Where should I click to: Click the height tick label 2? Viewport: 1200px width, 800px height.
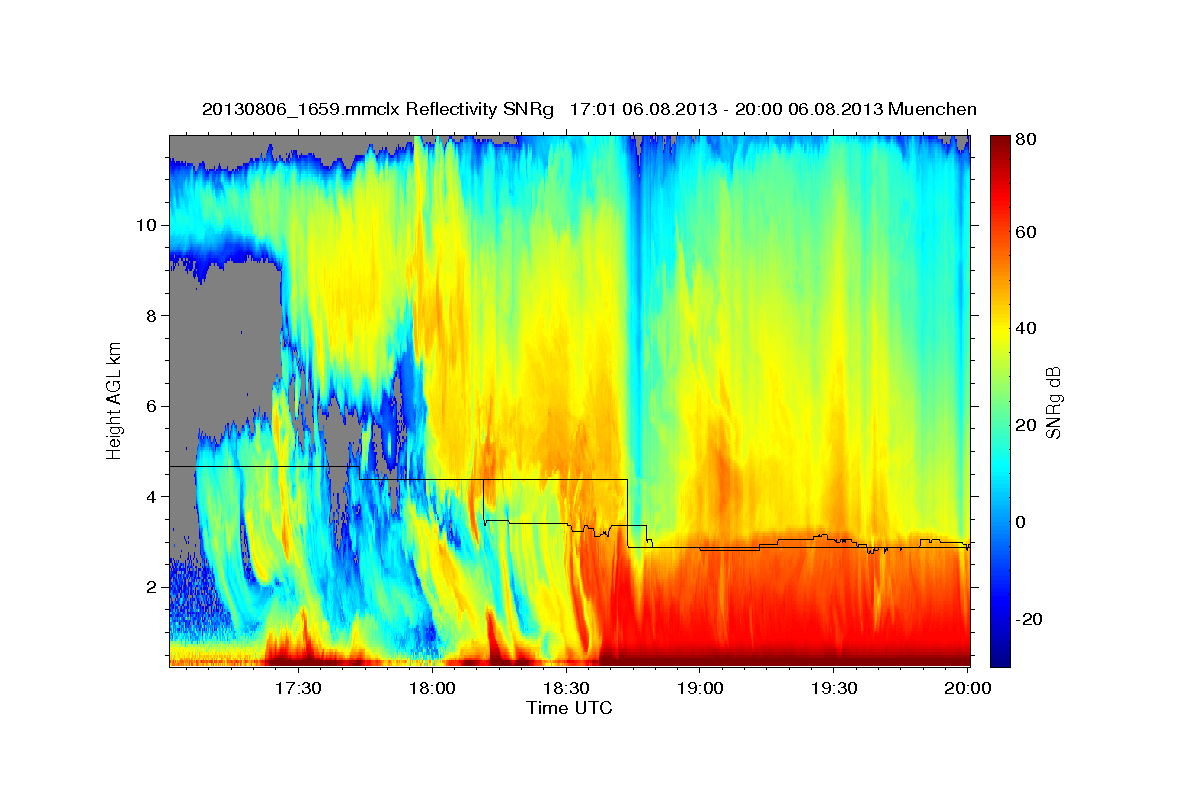(x=150, y=587)
